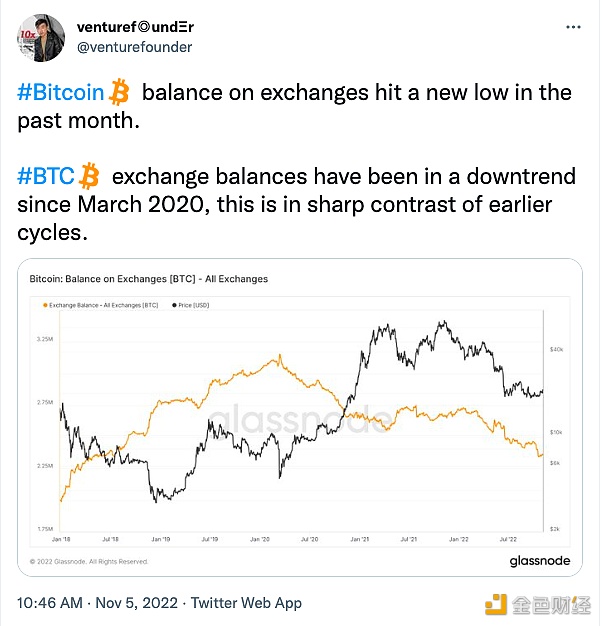Click the Bitcoin emoji after #Bitcoin
The width and height of the screenshot is (602, 626).
point(120,93)
